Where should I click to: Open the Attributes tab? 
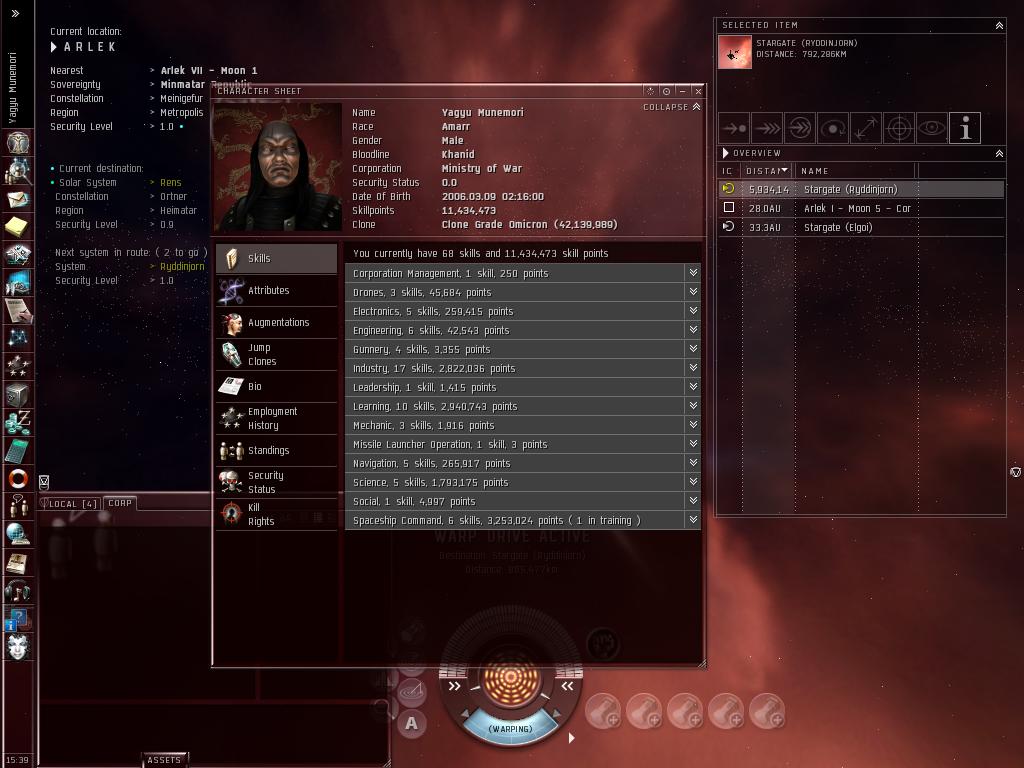click(x=276, y=291)
